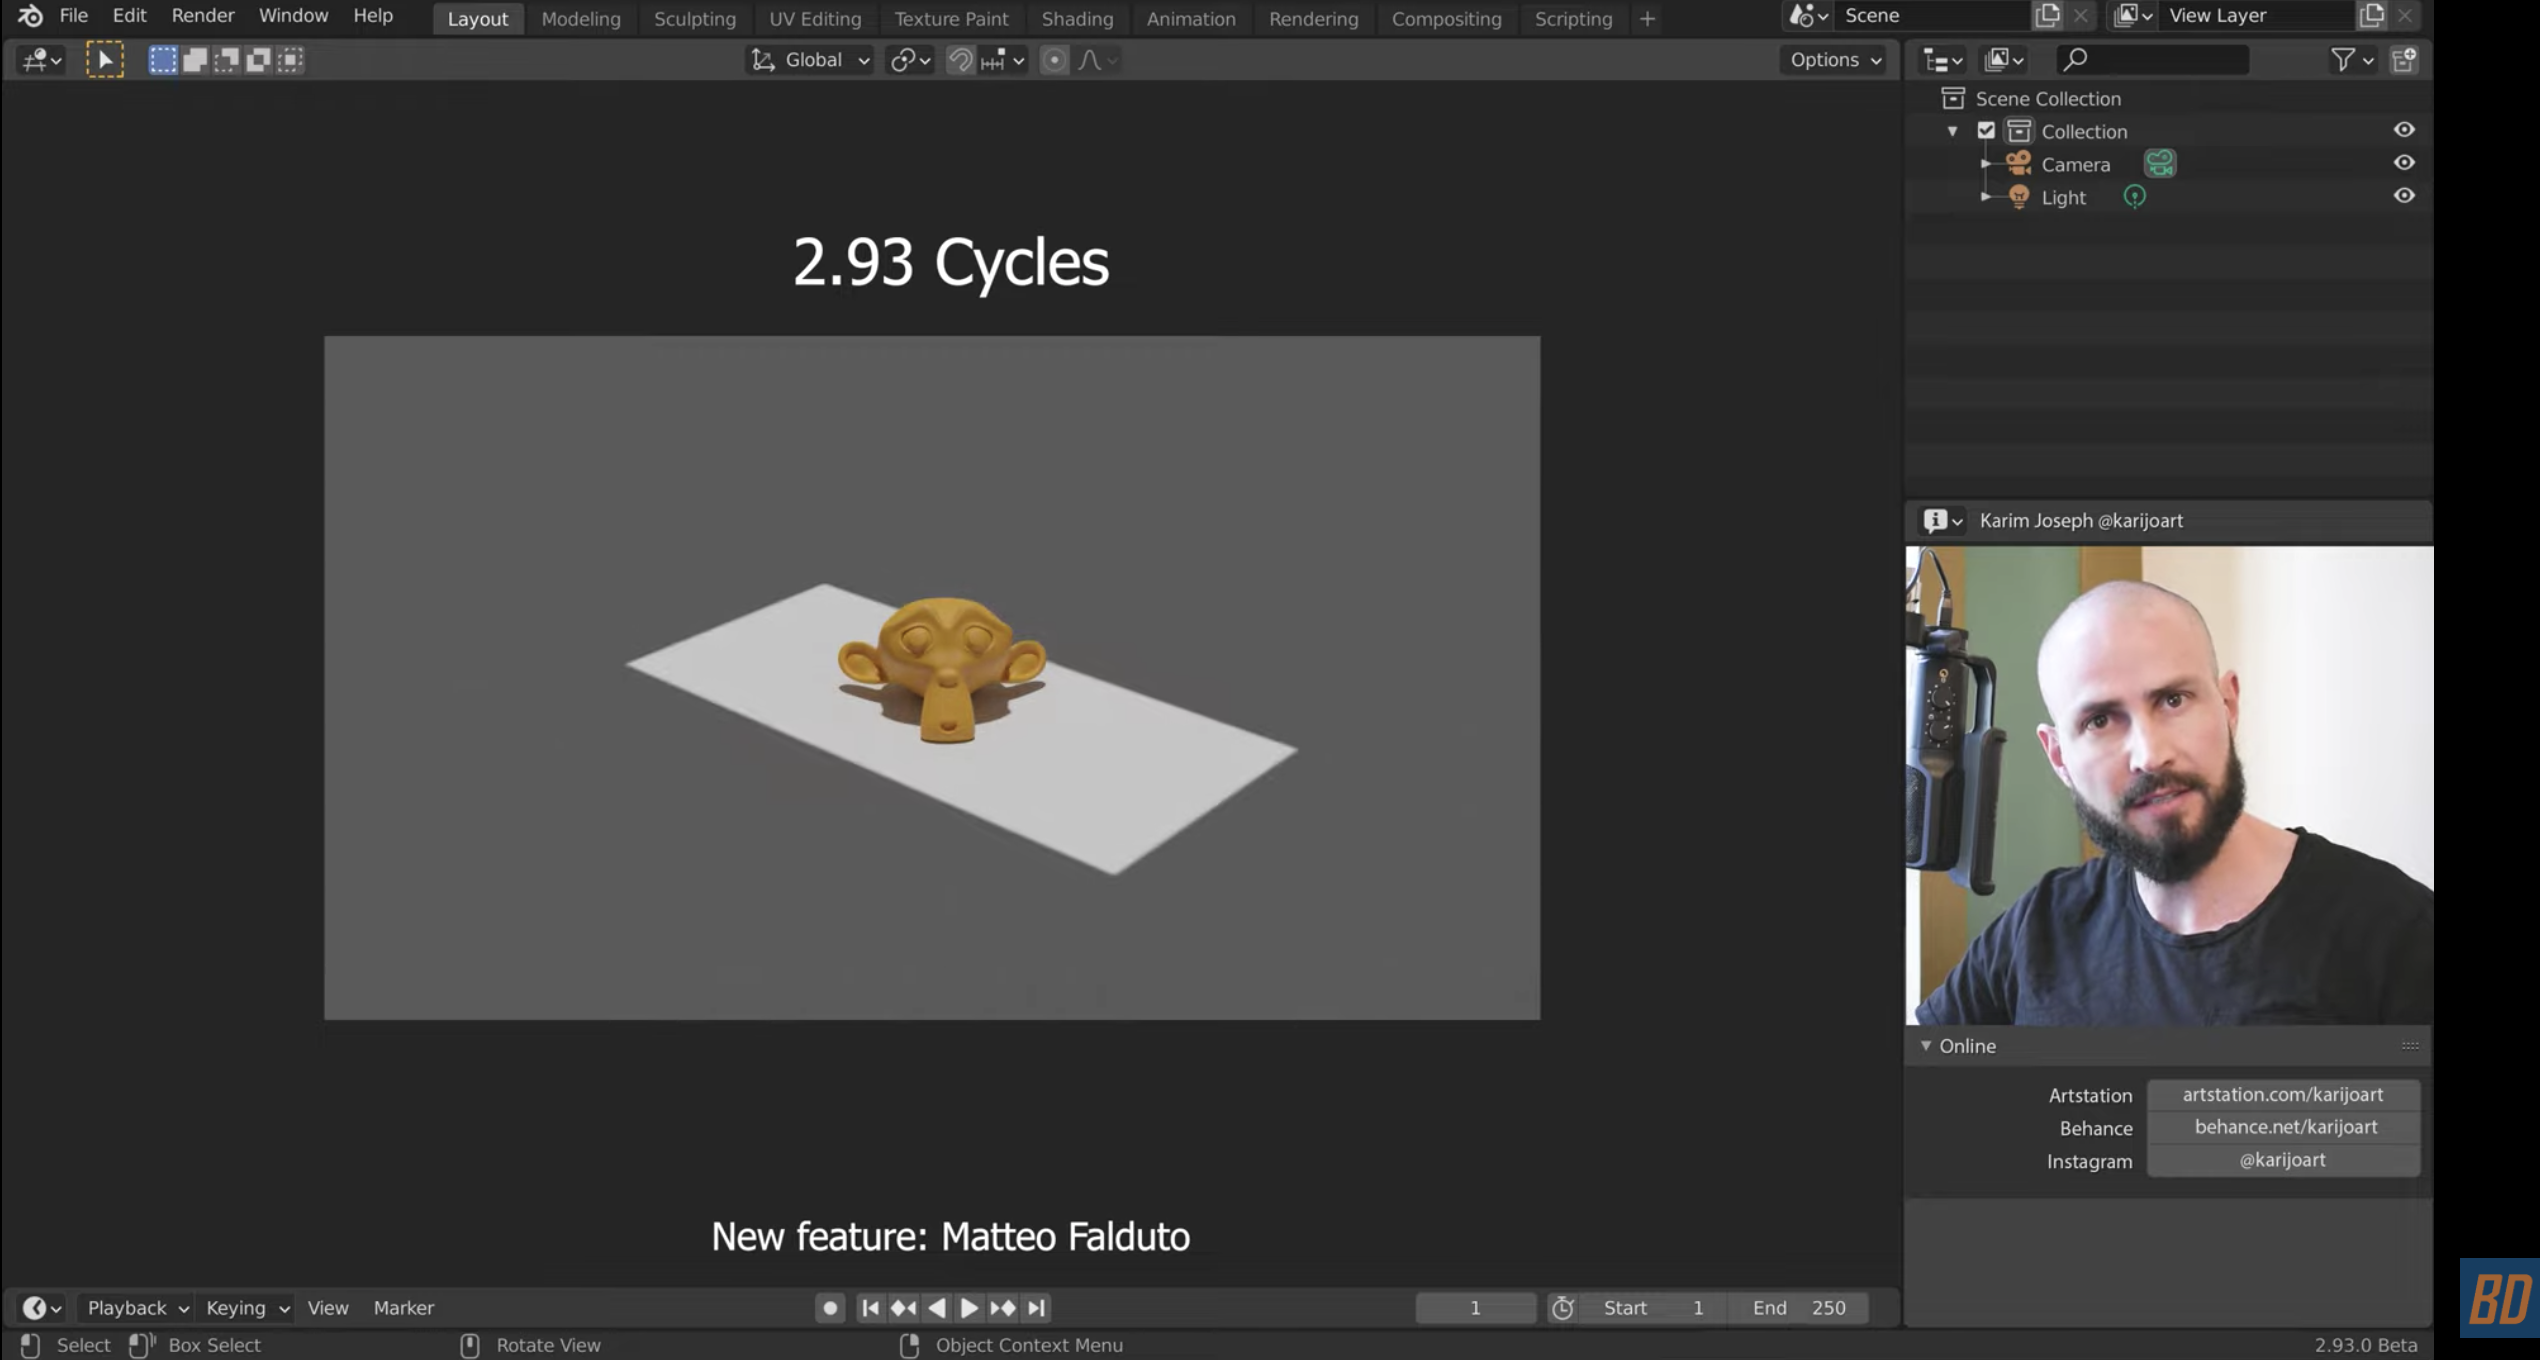Click the Camera data icon
The width and height of the screenshot is (2540, 1360).
2160,163
